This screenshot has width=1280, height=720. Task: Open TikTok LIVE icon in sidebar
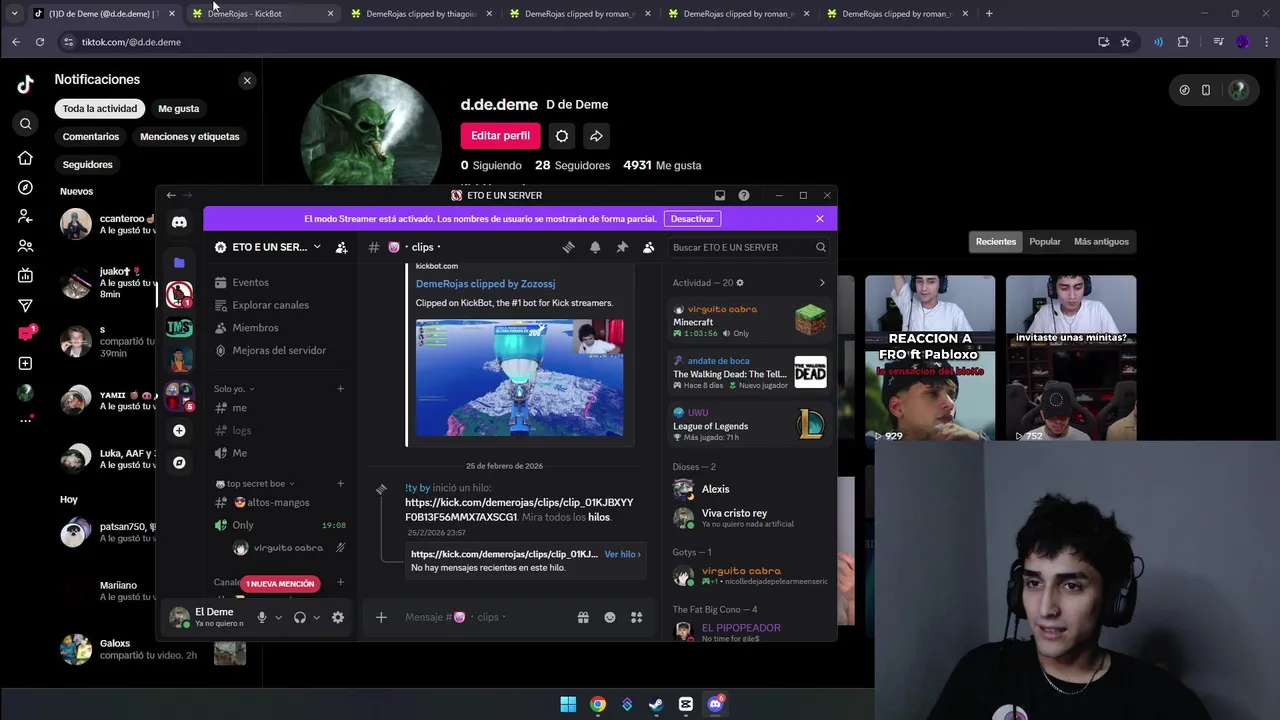point(25,276)
